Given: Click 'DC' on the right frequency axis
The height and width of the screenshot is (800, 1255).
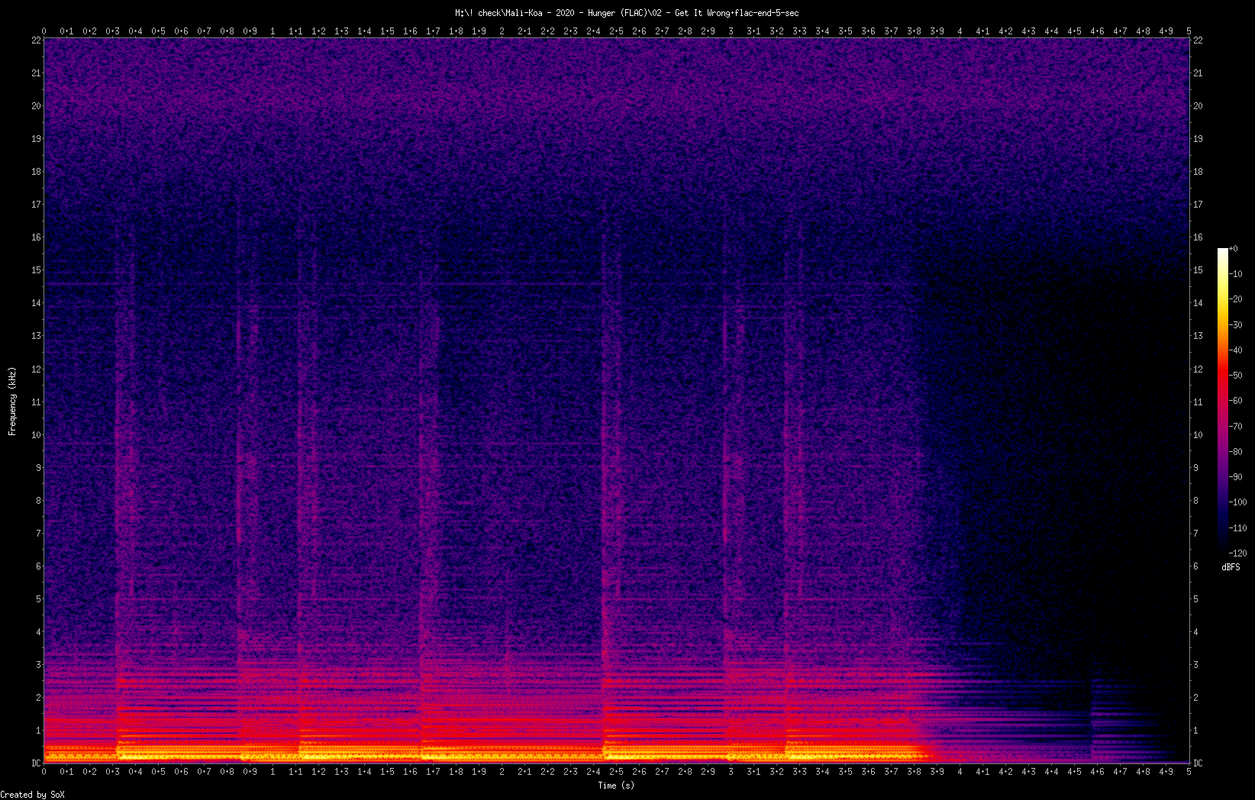Looking at the screenshot, I should 1198,764.
